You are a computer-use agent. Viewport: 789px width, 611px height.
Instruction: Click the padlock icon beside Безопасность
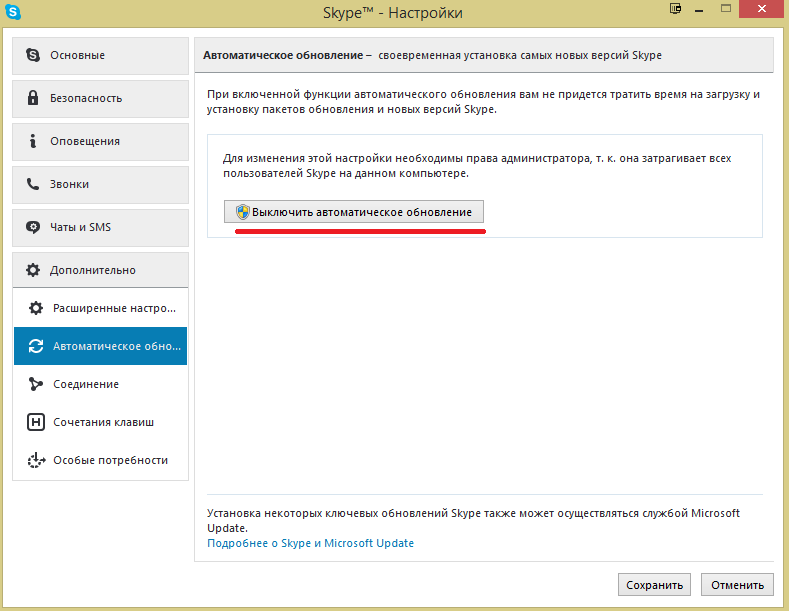[33, 98]
